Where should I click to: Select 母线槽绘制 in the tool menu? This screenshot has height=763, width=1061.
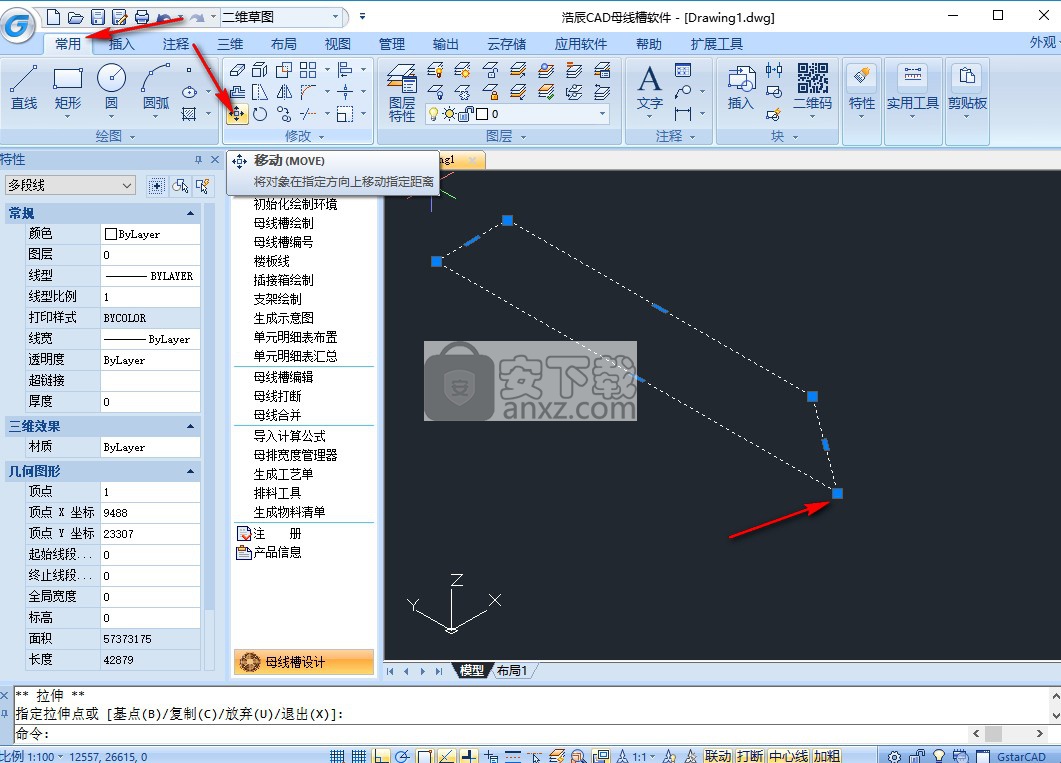pos(284,223)
